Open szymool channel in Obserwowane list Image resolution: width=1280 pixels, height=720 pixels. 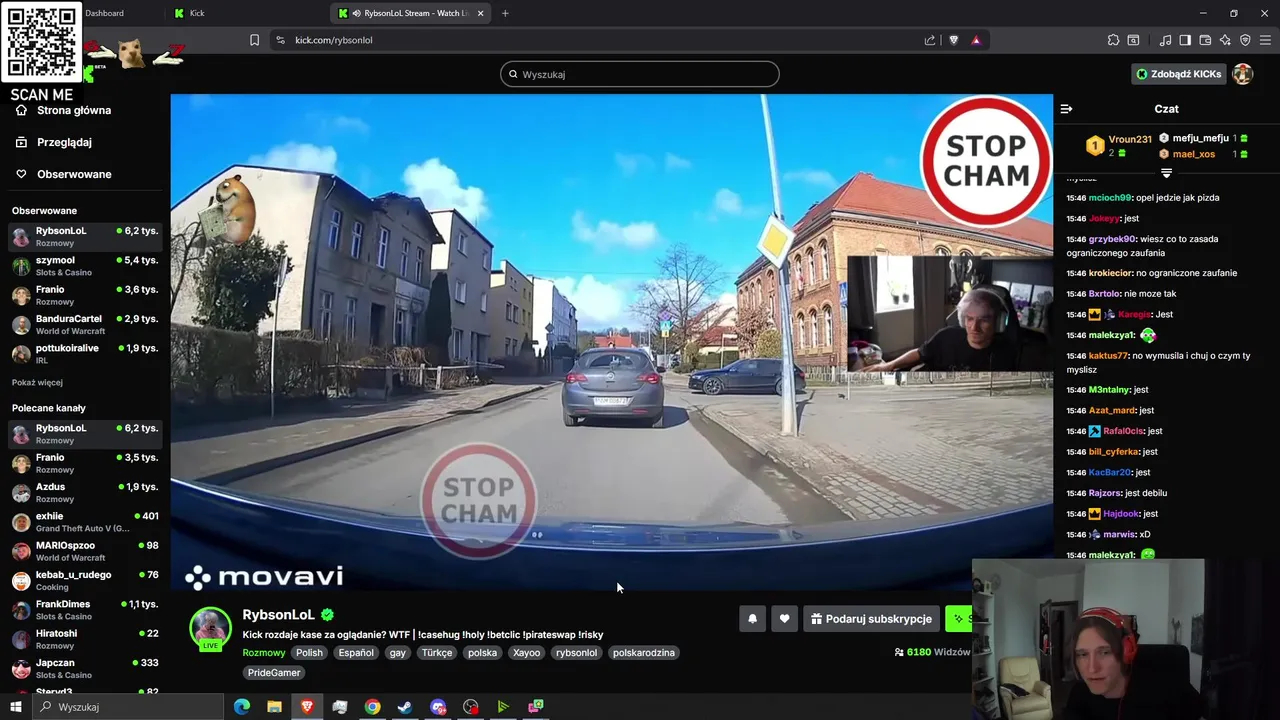tap(85, 265)
